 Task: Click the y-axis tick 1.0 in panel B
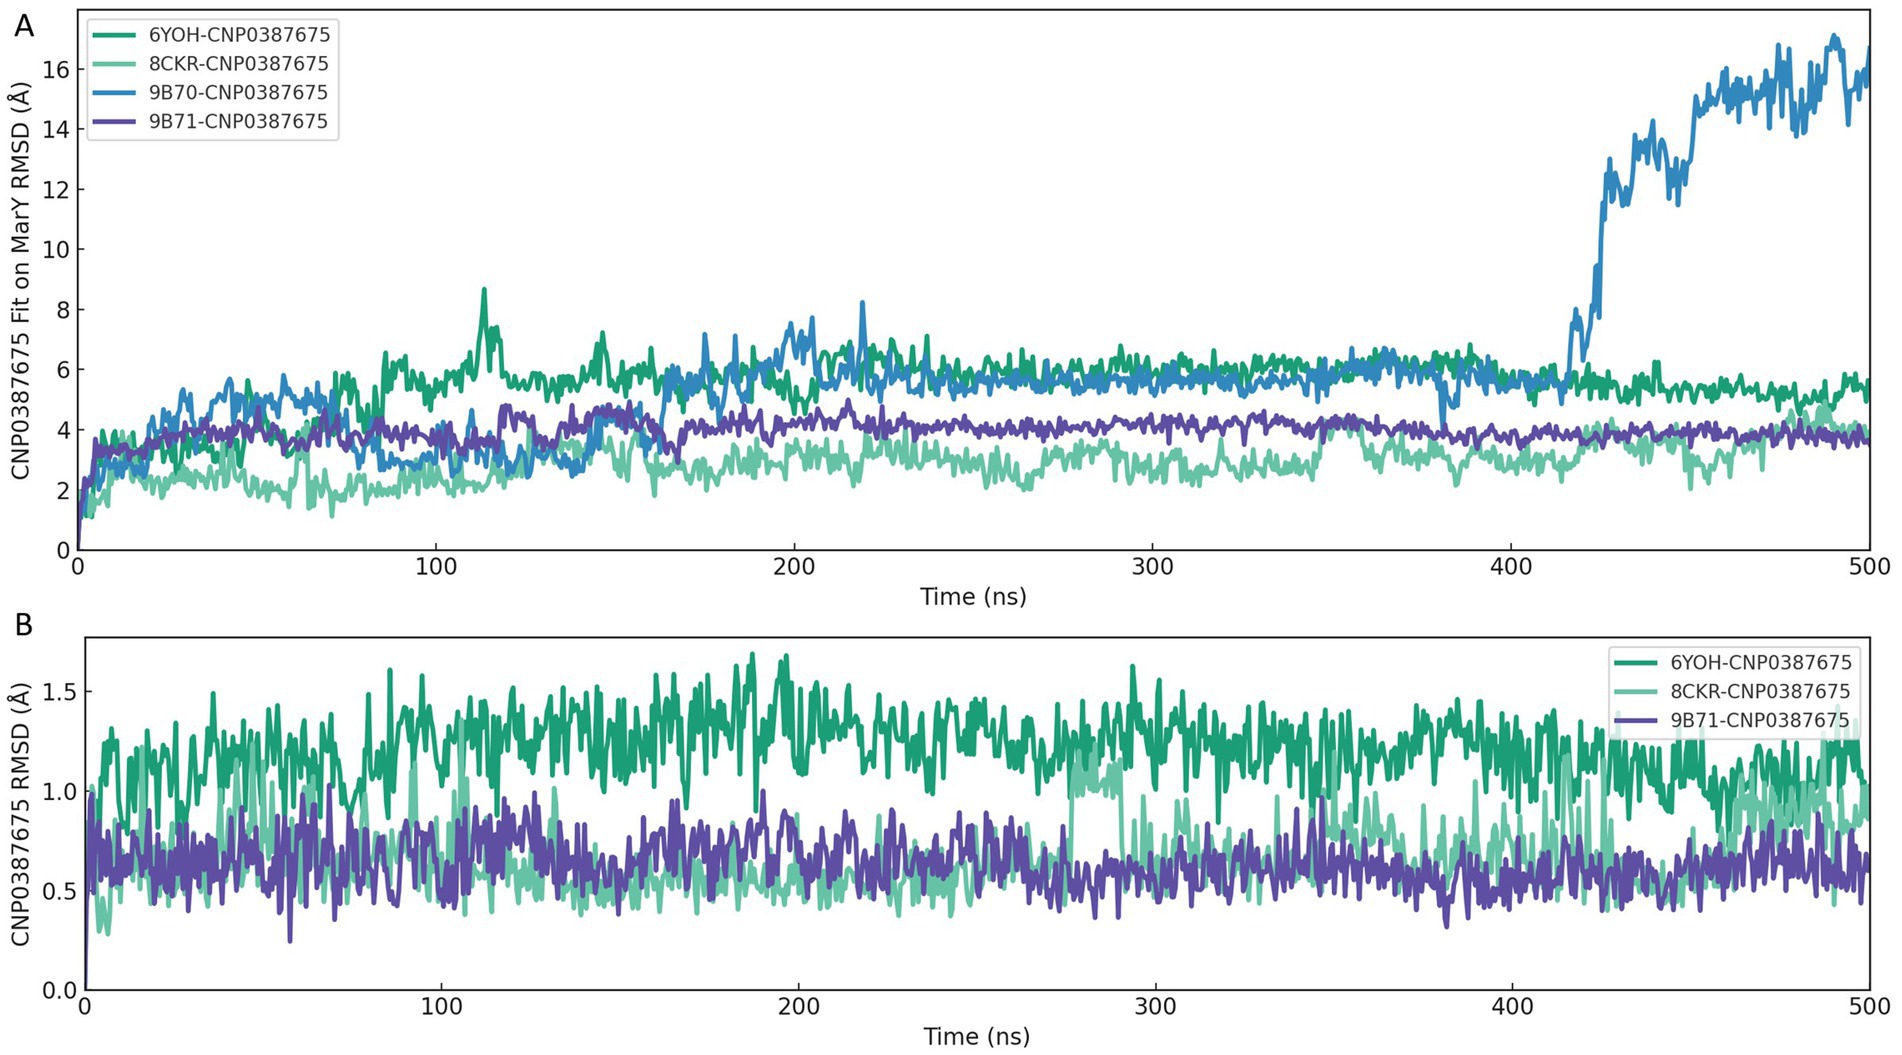coord(59,791)
